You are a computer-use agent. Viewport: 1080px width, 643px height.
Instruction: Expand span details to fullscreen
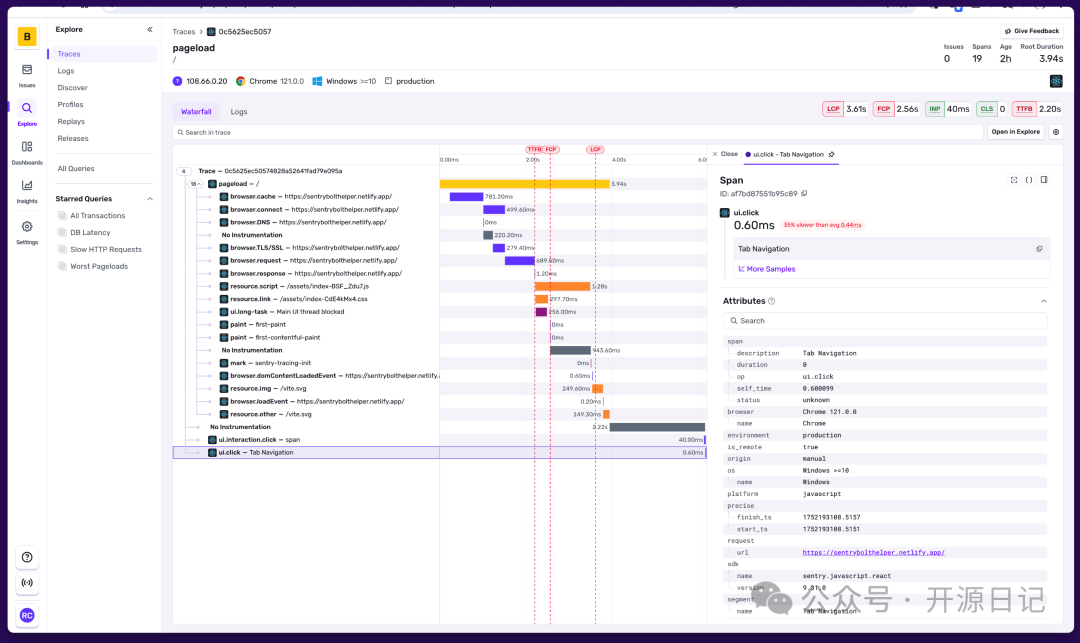point(1014,180)
